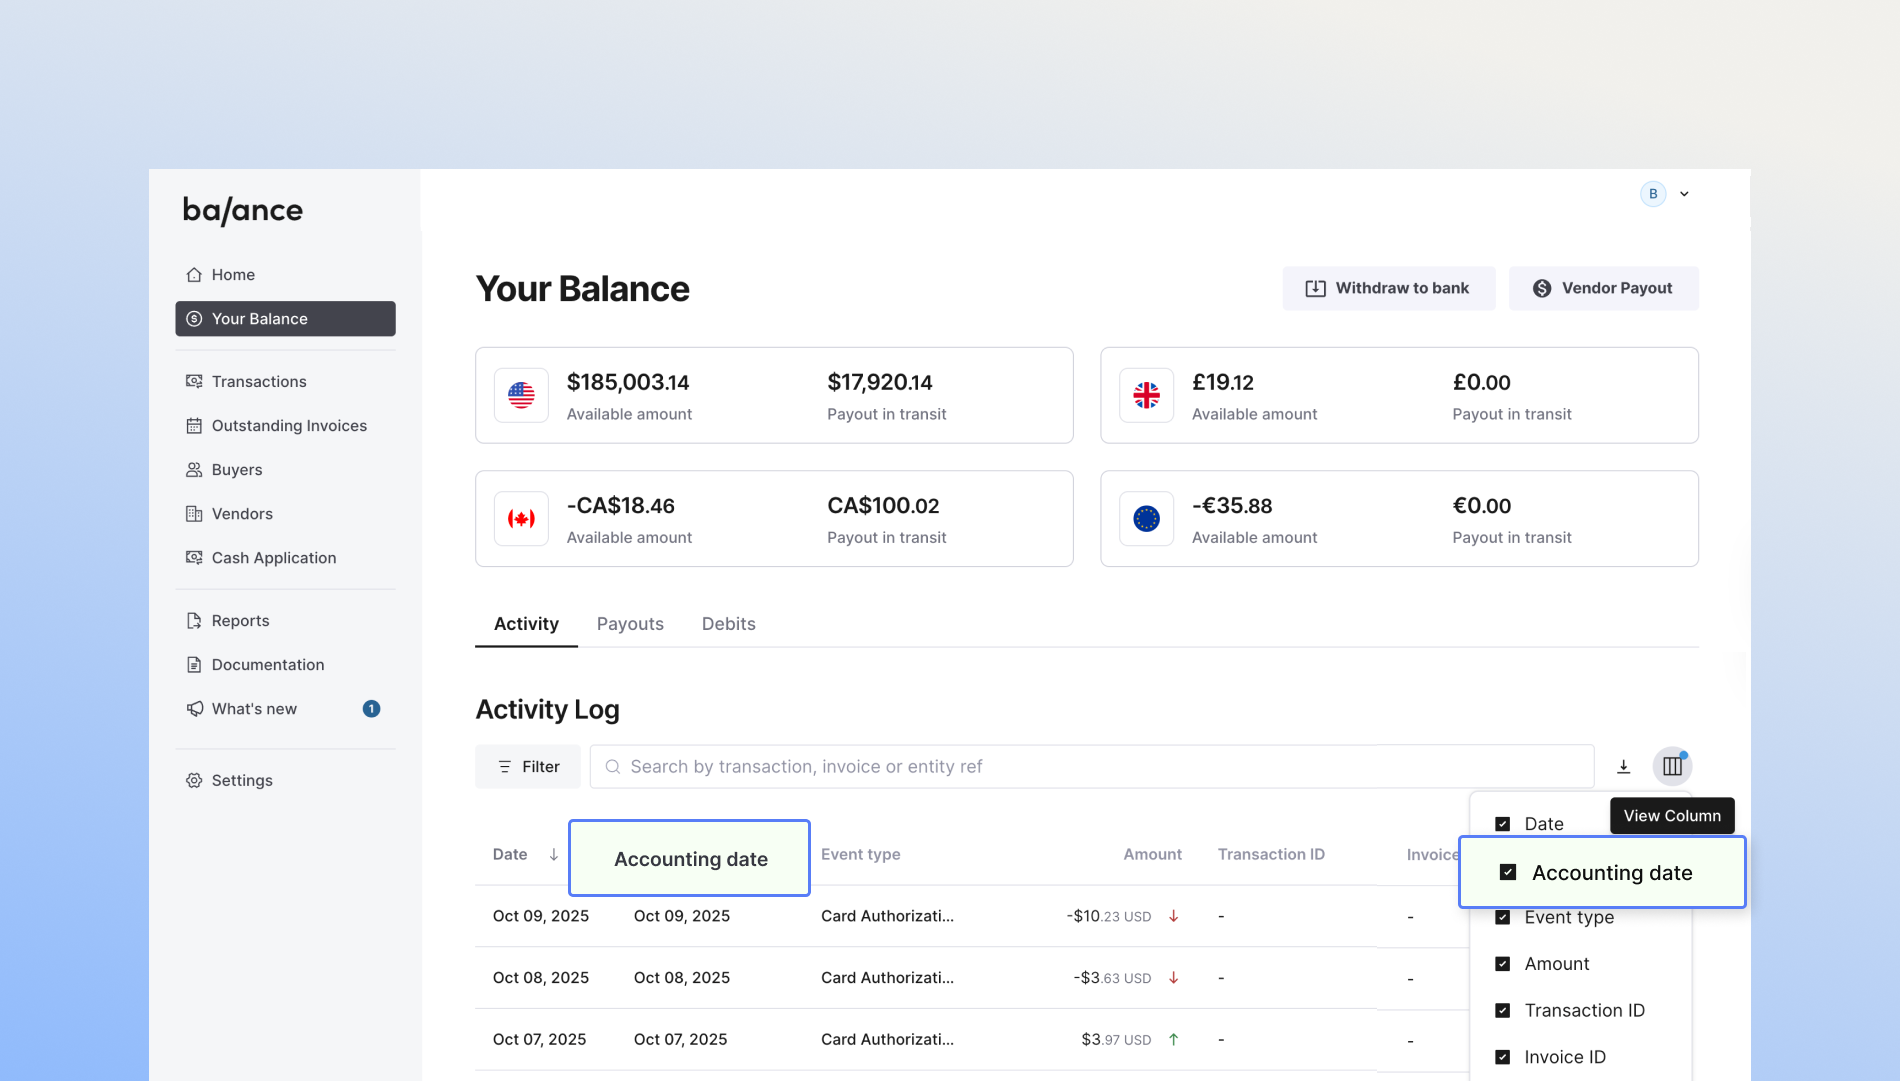The width and height of the screenshot is (1900, 1092).
Task: Click the Home house icon in sidebar
Action: pos(194,275)
